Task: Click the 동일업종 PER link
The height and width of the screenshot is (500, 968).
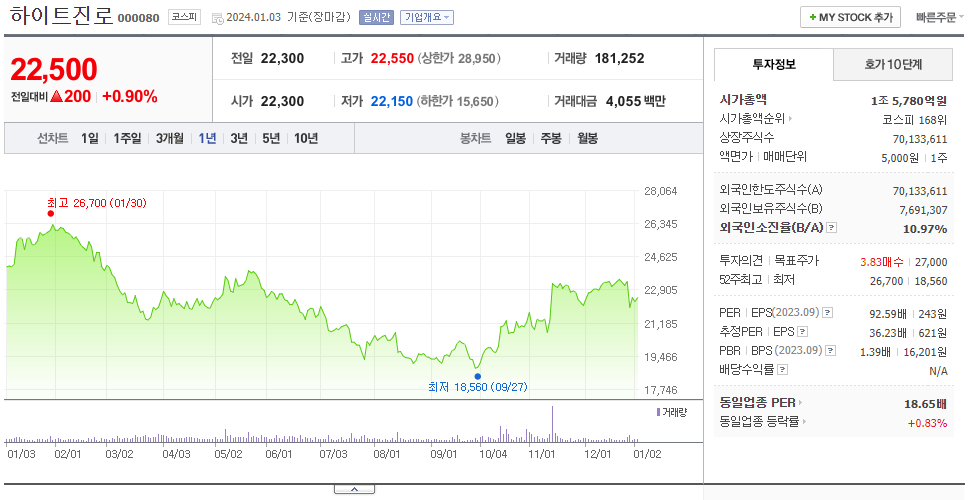Action: click(758, 403)
